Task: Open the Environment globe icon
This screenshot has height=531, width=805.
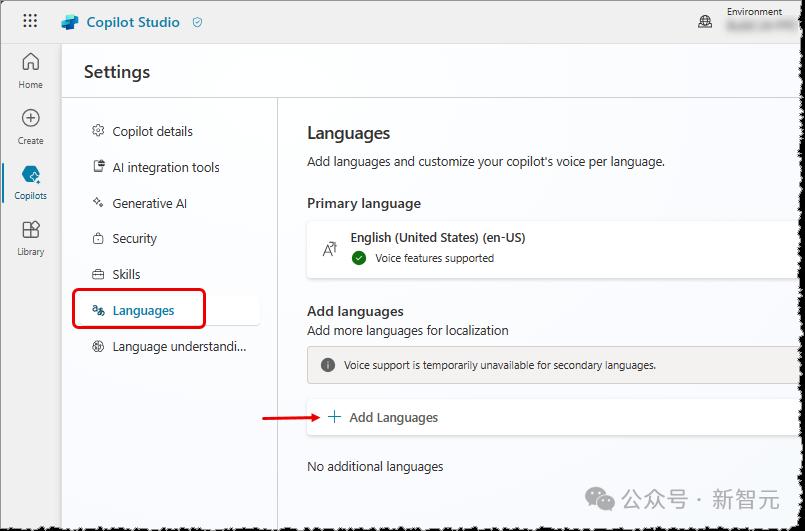Action: point(706,21)
